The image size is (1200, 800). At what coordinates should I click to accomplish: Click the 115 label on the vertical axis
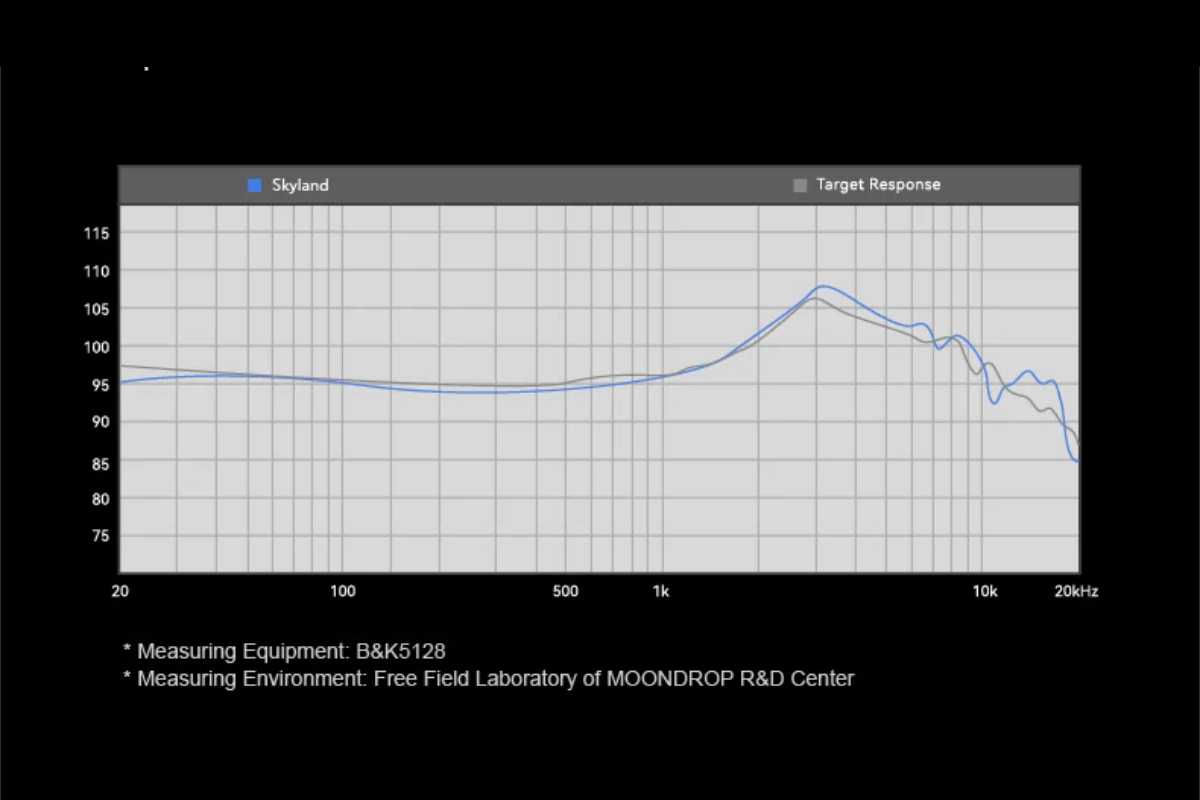pyautogui.click(x=97, y=234)
